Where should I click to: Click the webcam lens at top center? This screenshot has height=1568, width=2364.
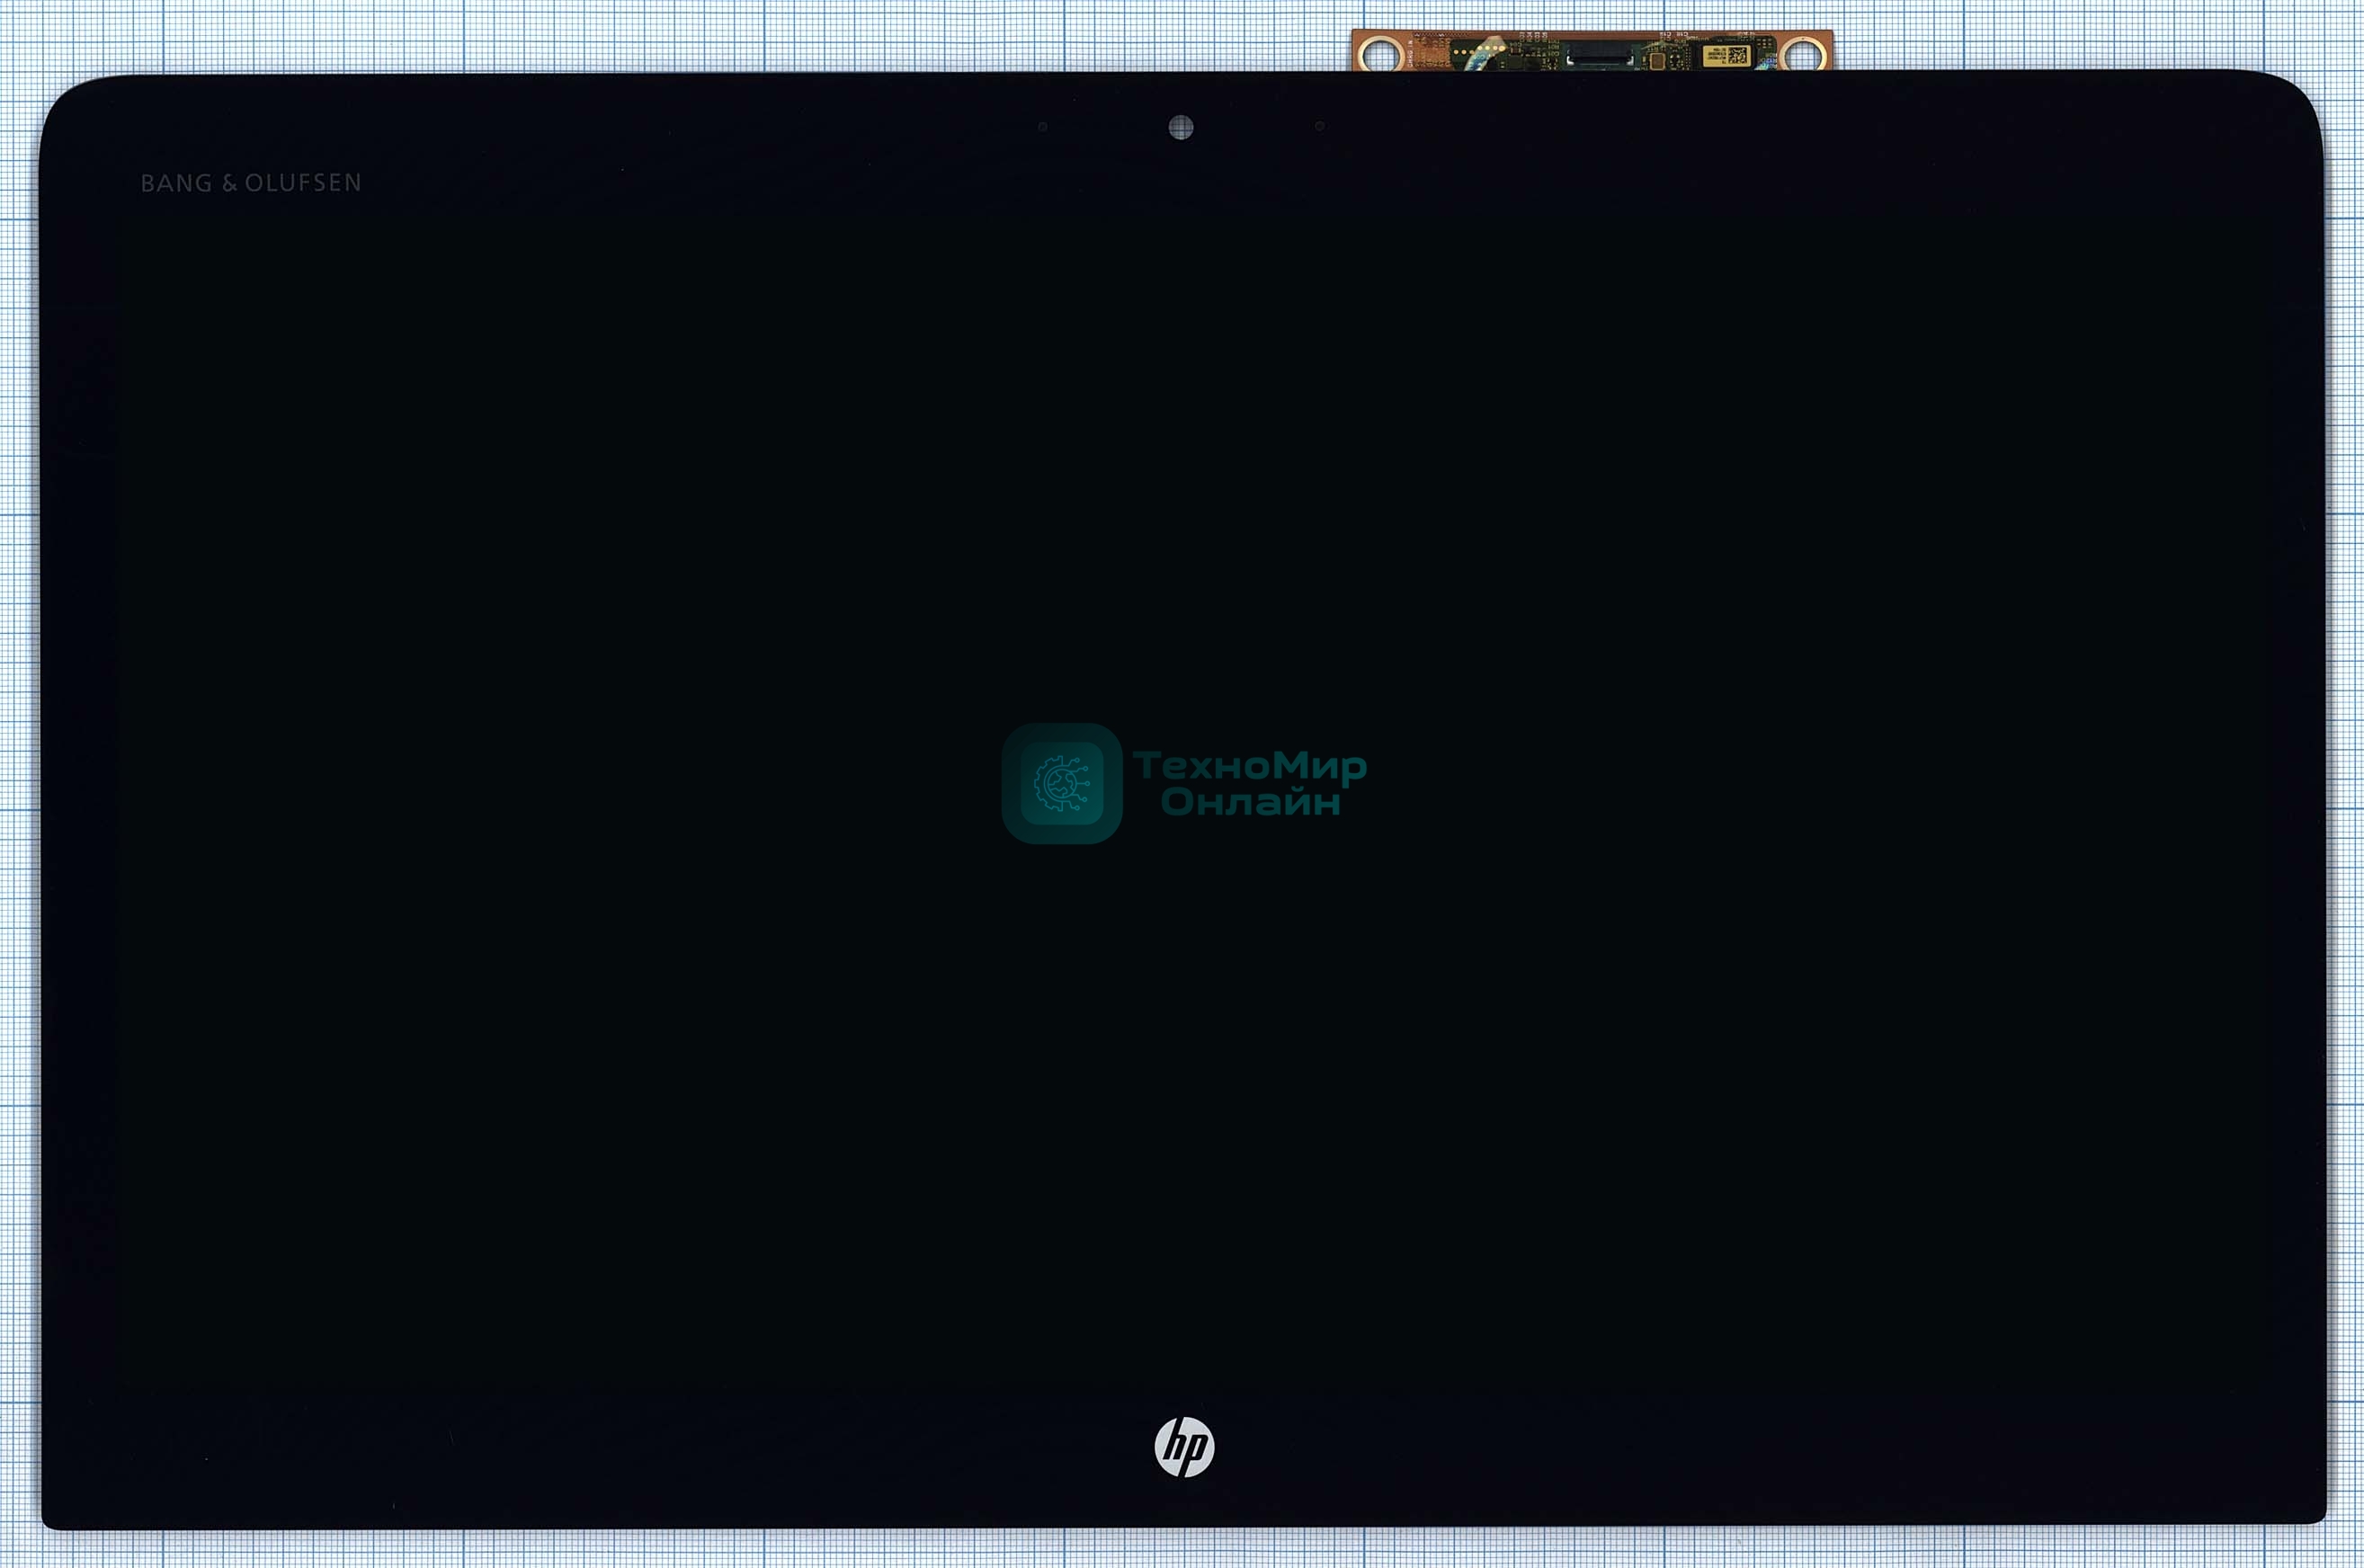[x=1180, y=127]
